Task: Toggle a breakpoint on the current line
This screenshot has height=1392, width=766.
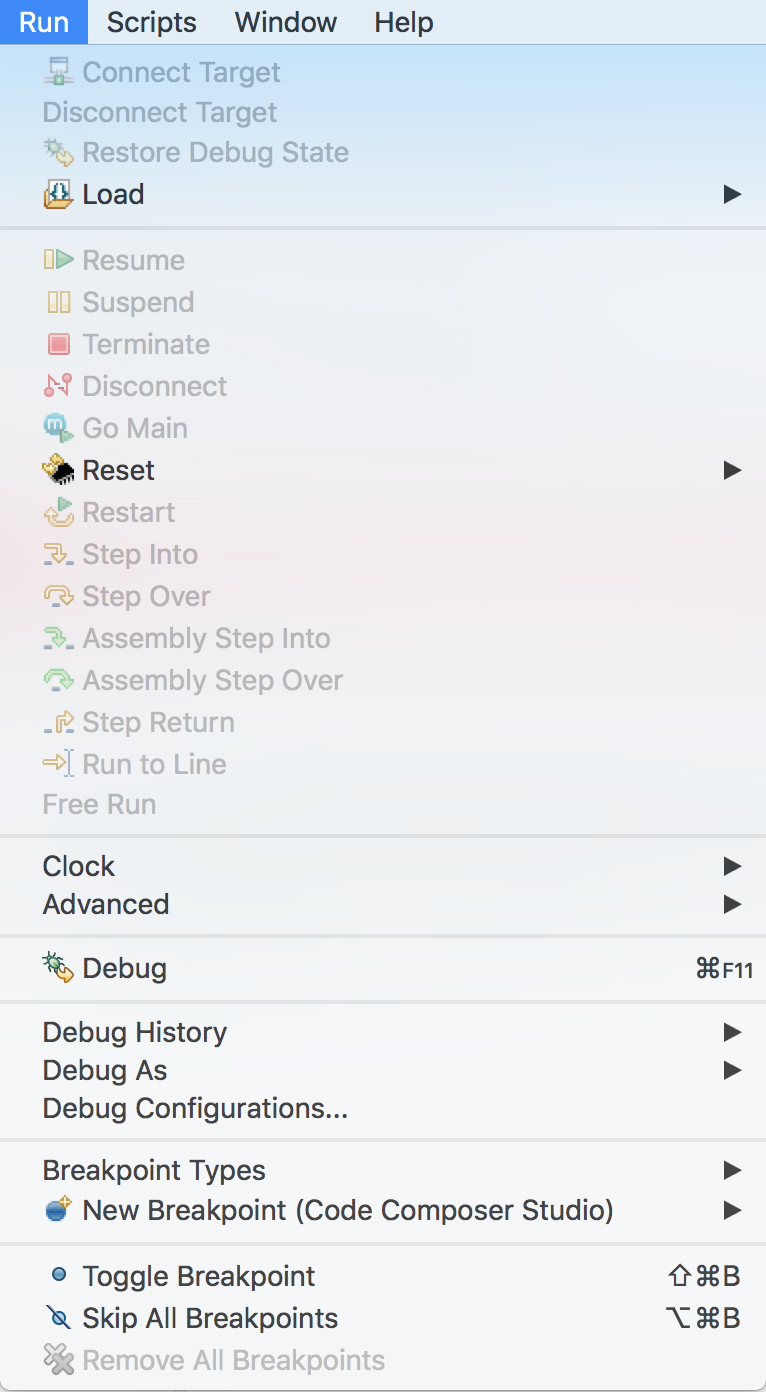Action: pos(198,1276)
